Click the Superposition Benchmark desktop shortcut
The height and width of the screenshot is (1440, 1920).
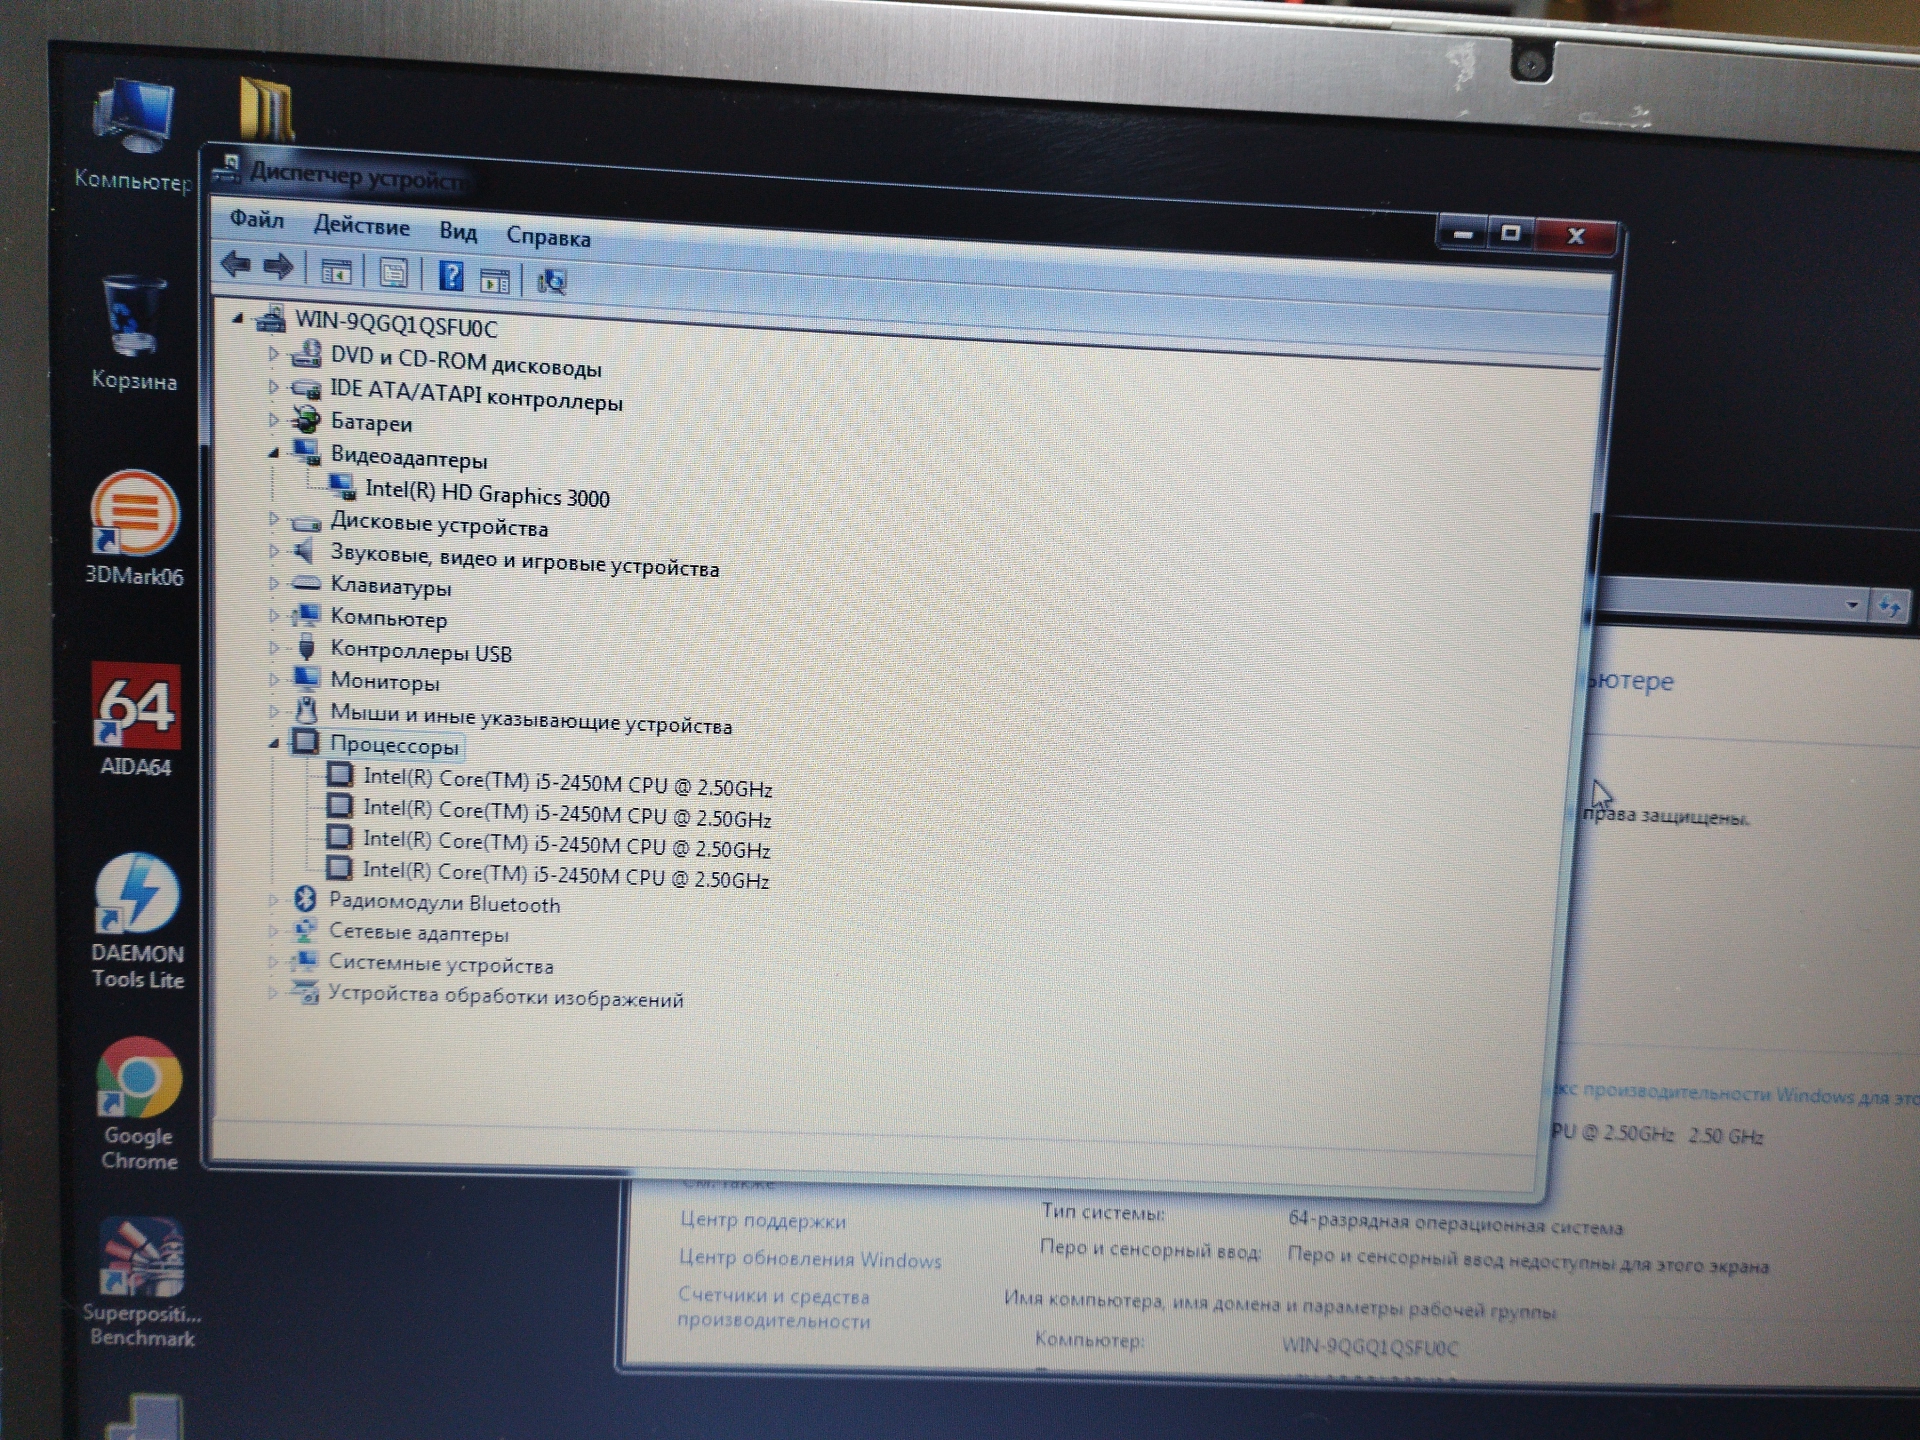(141, 1283)
